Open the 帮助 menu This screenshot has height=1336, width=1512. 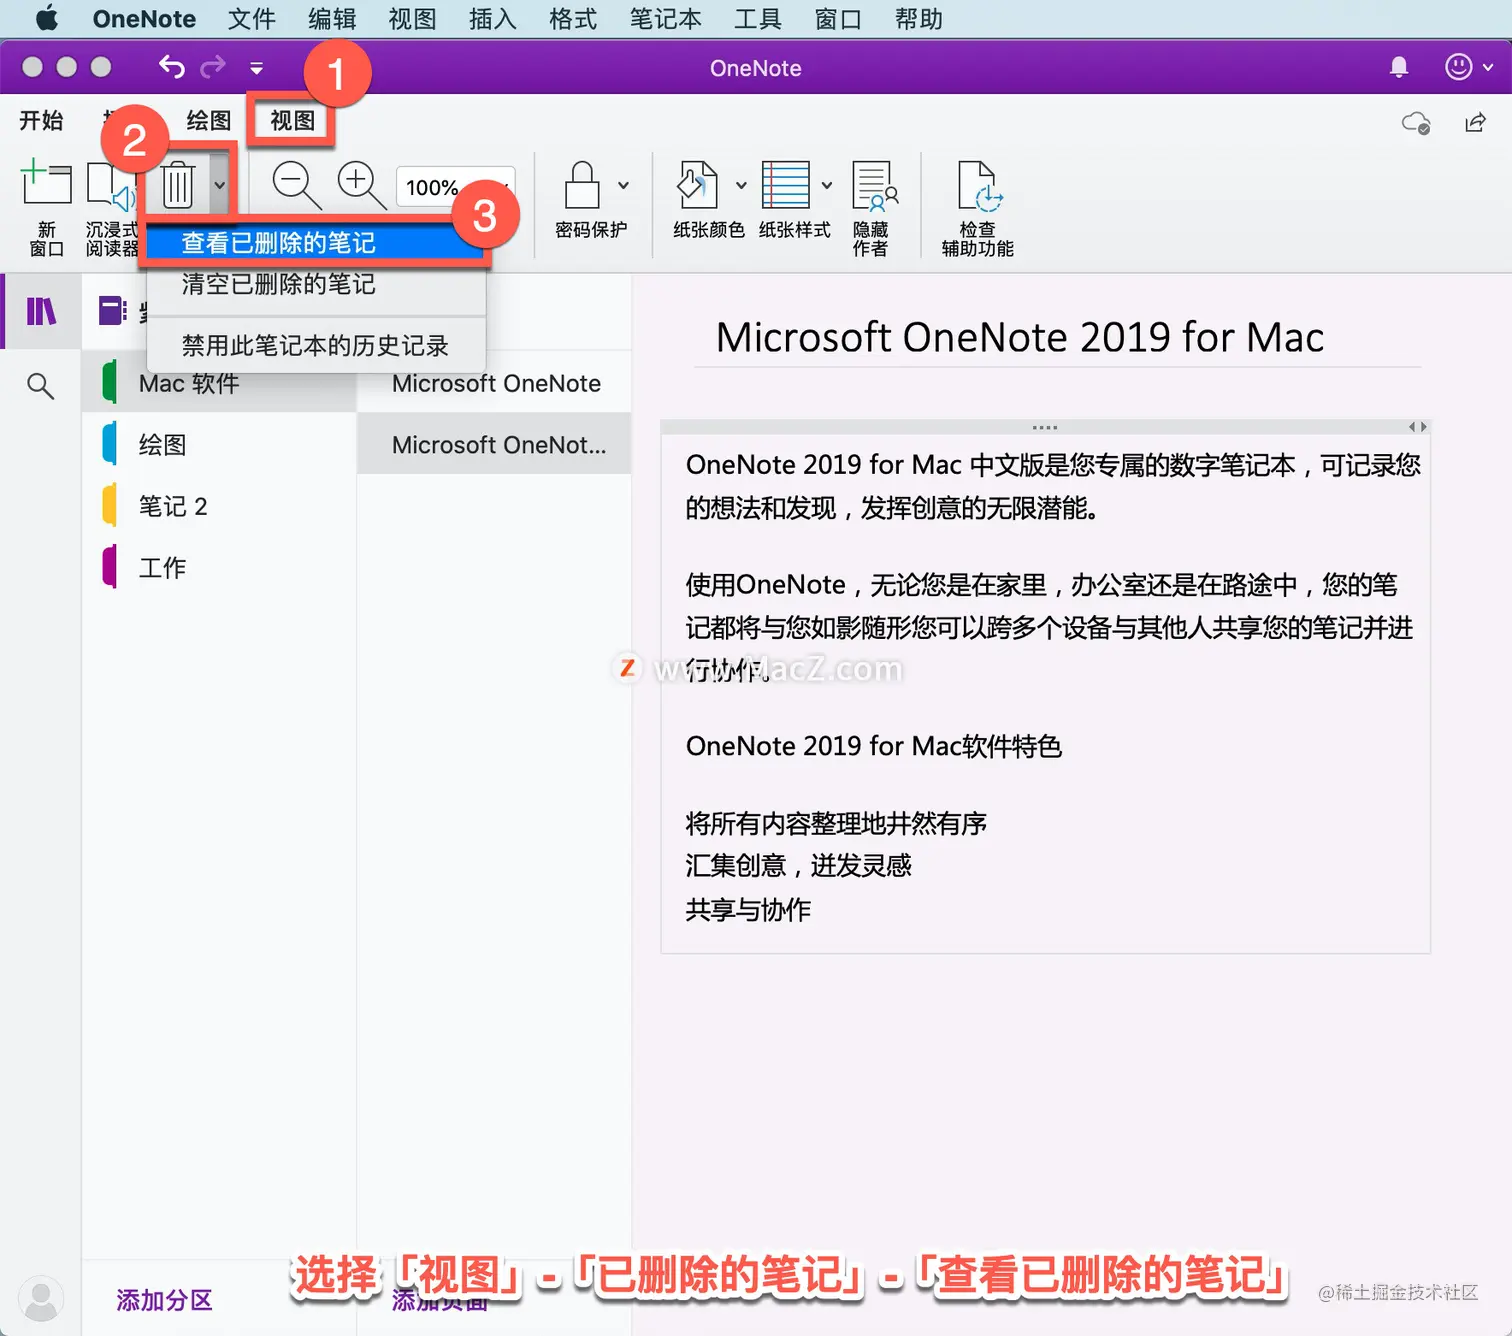click(918, 19)
